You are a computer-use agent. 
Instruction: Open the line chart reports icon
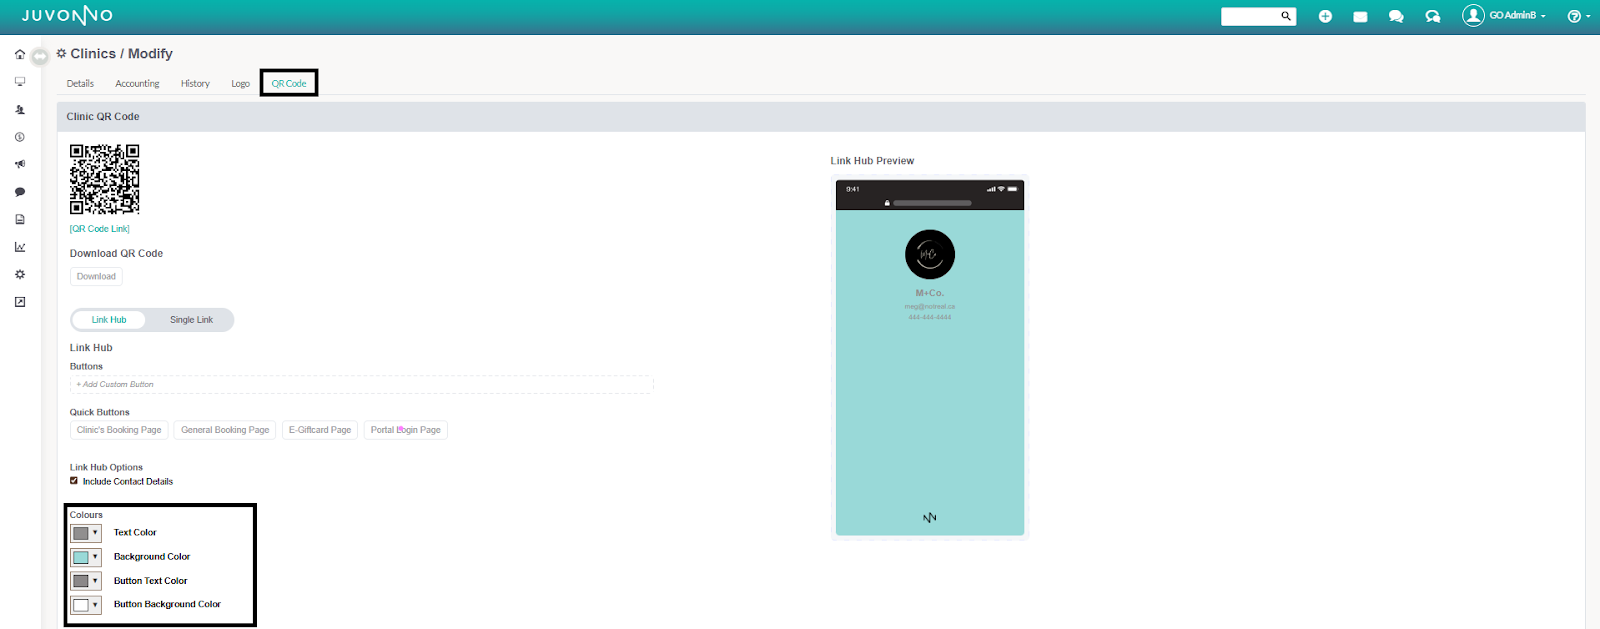(20, 247)
